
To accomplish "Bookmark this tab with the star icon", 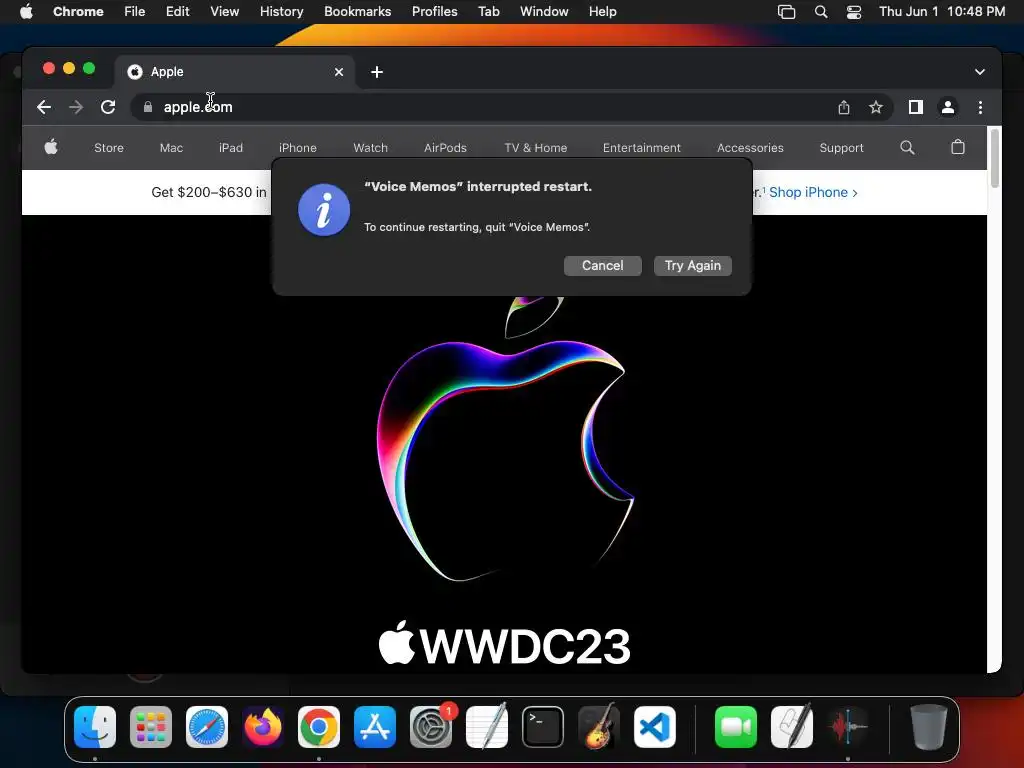I will point(876,107).
